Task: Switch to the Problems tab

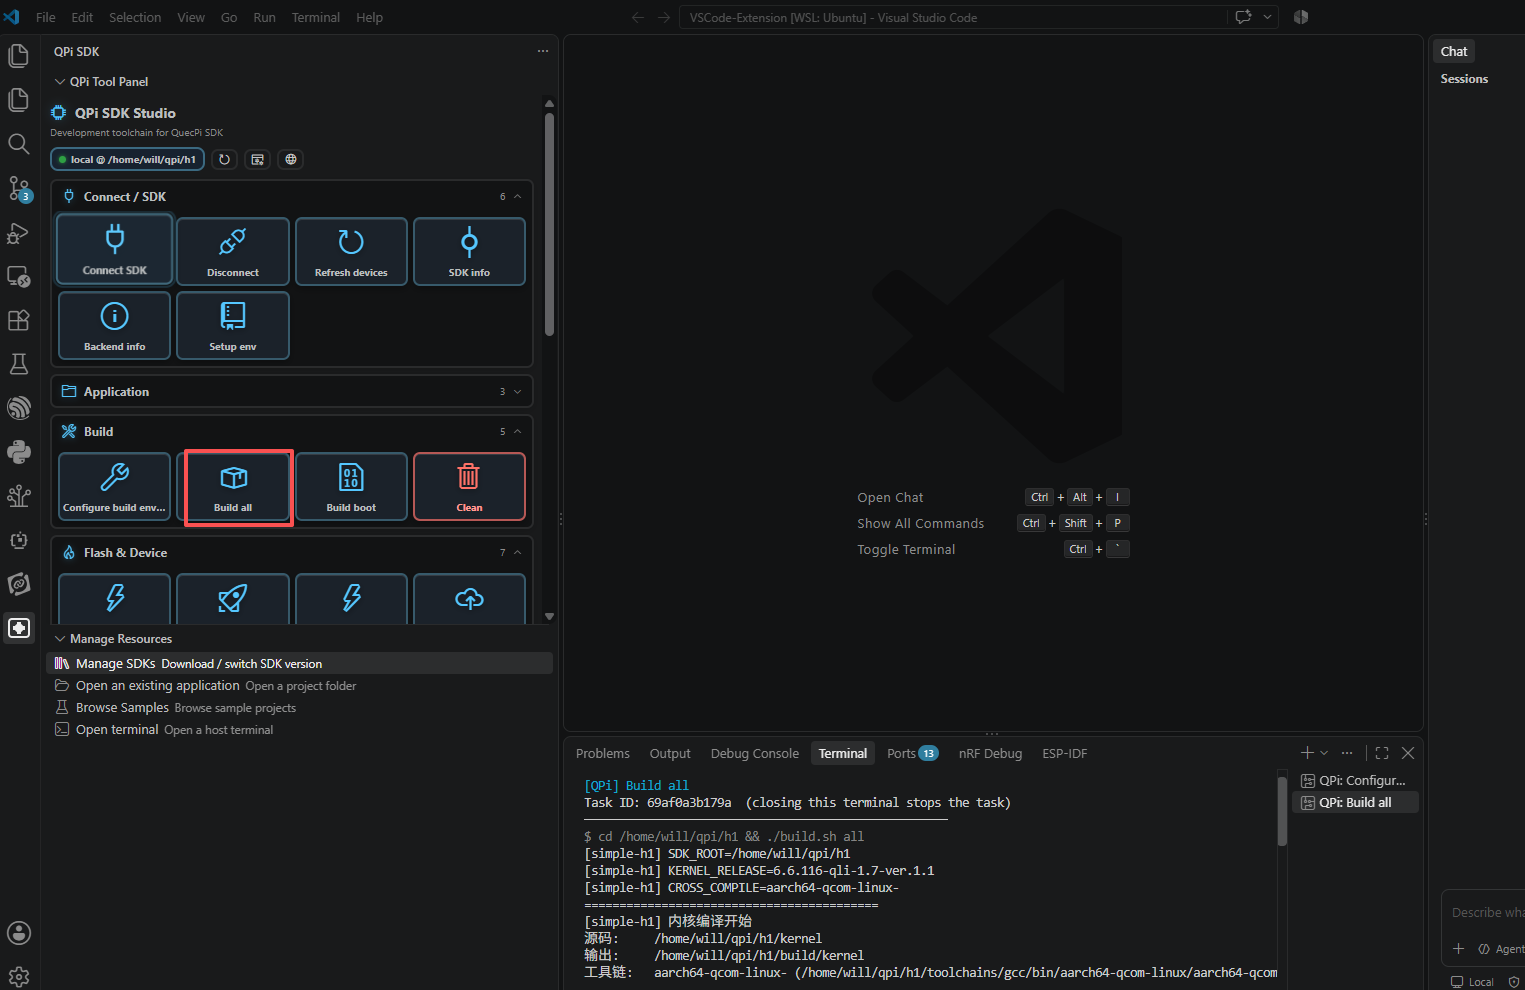Action: (x=603, y=753)
